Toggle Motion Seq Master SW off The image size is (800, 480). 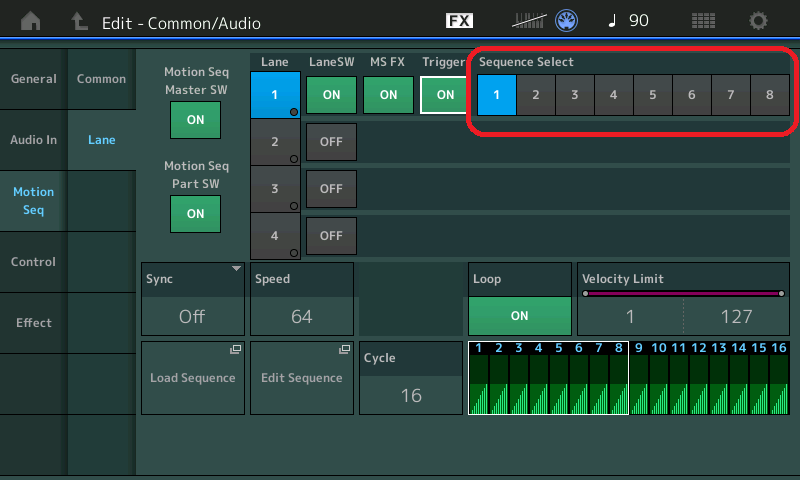(195, 119)
